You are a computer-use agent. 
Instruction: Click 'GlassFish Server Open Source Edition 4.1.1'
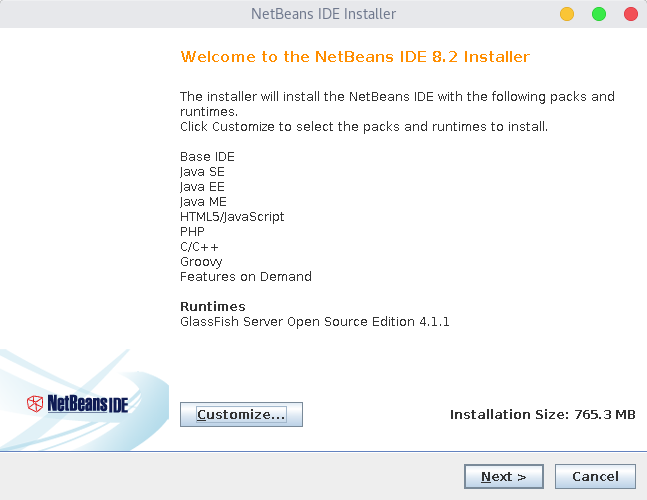point(315,322)
